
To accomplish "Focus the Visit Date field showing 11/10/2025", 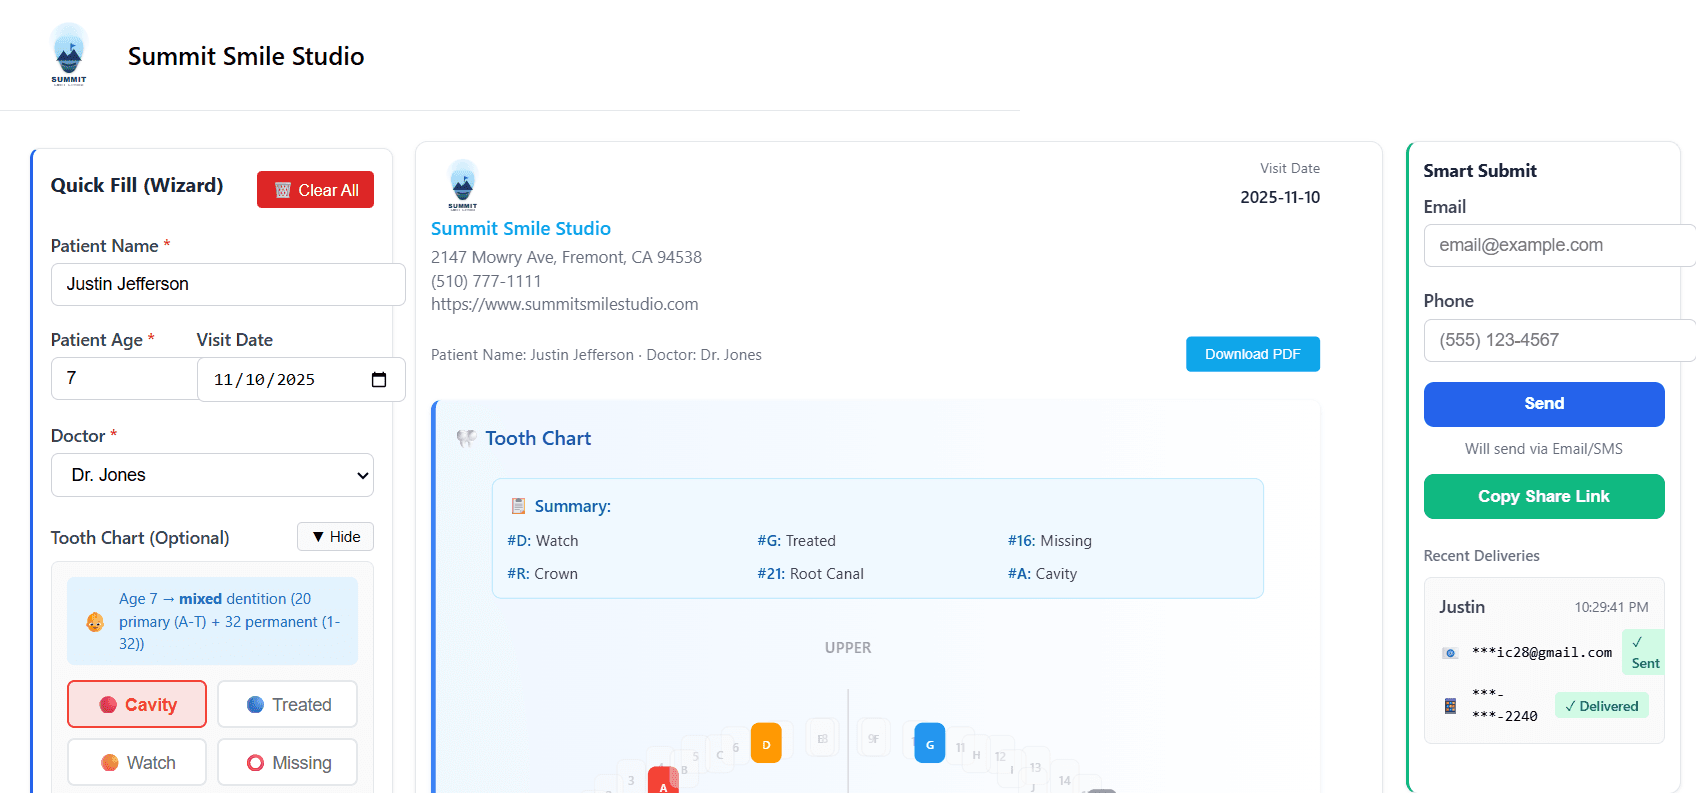I will [301, 380].
